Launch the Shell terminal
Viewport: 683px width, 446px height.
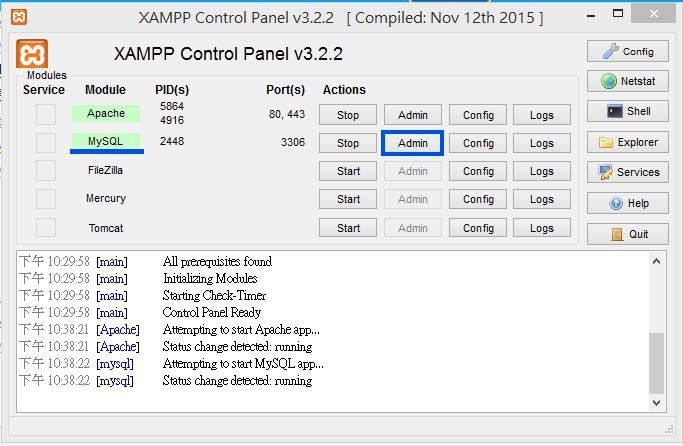point(628,112)
